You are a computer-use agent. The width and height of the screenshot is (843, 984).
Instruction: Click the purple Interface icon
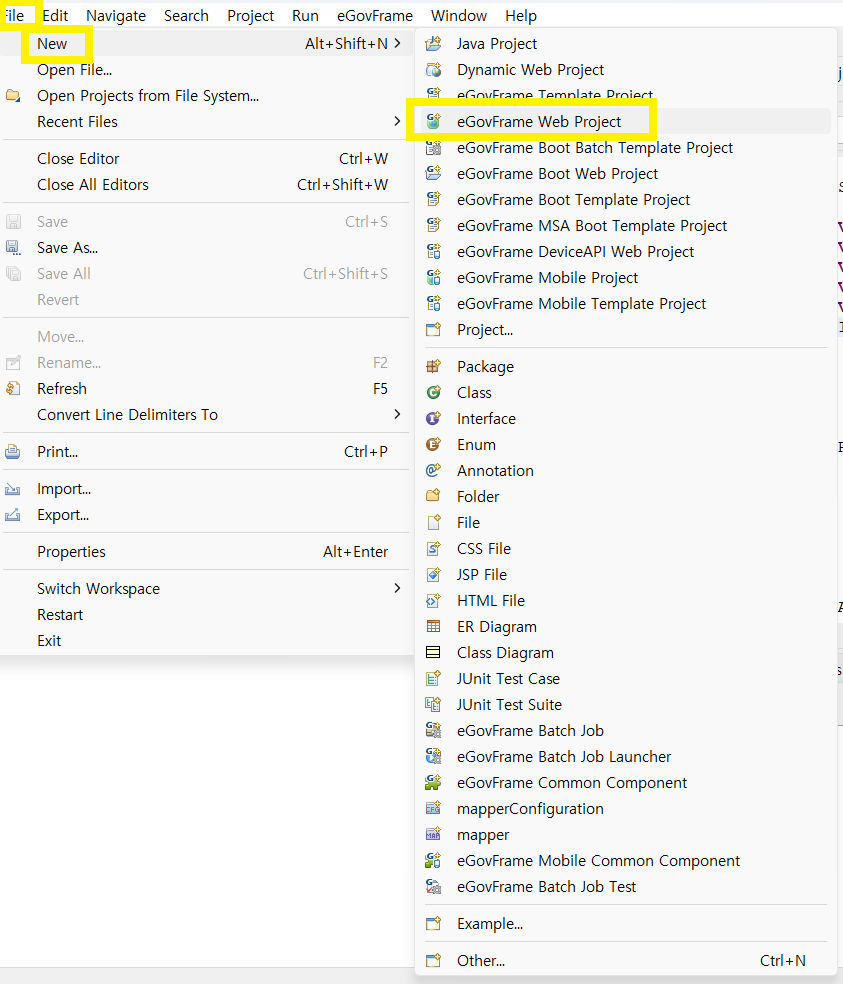point(433,419)
